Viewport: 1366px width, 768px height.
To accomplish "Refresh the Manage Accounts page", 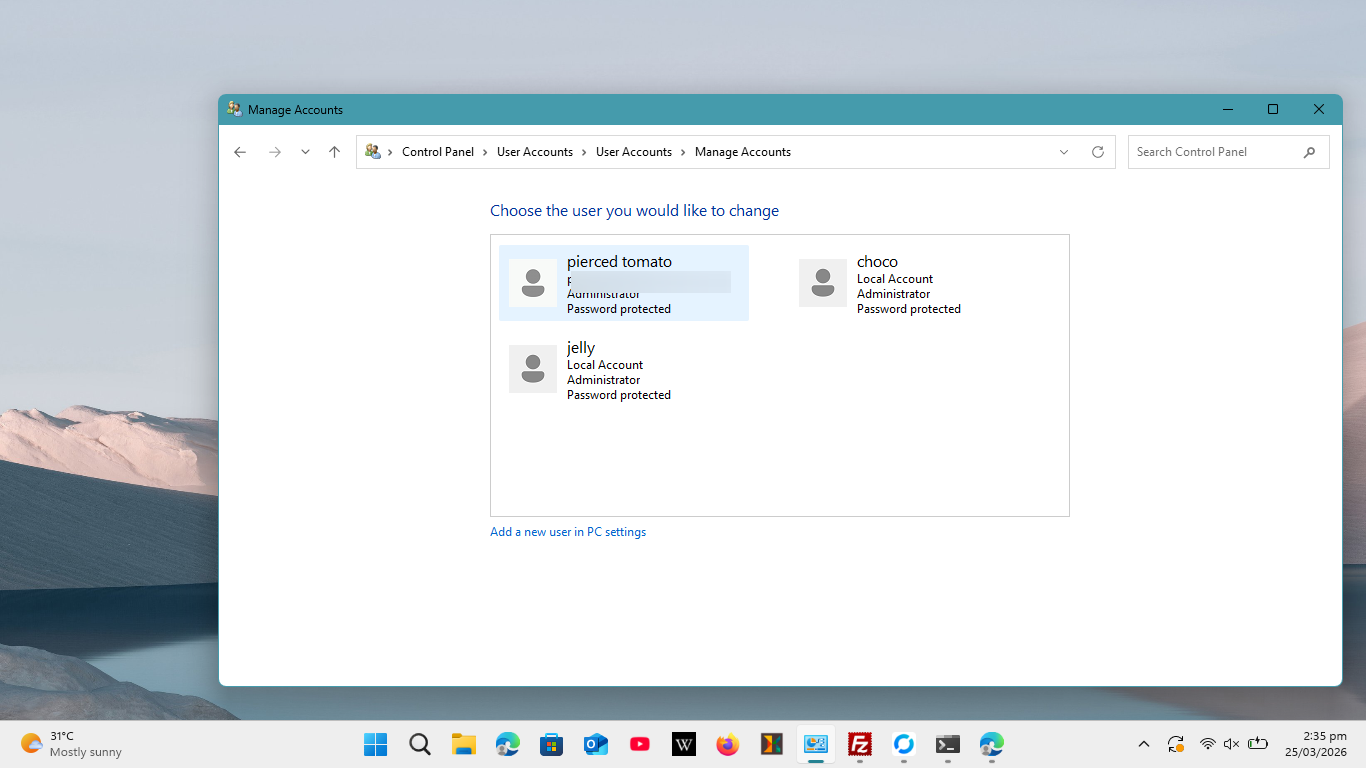I will pyautogui.click(x=1097, y=152).
